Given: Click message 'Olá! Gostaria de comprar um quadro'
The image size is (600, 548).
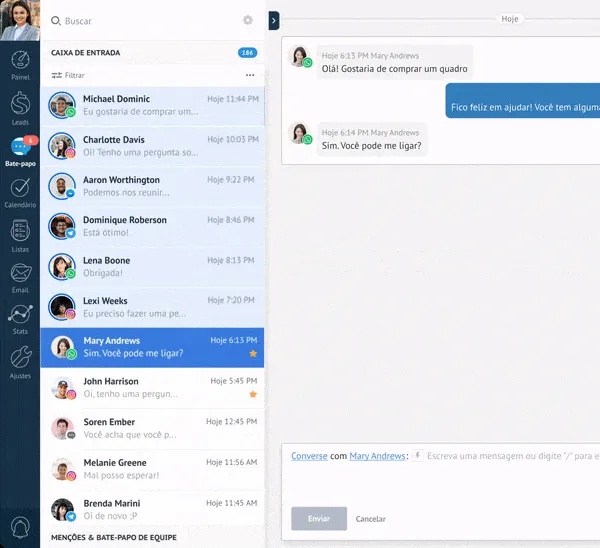Looking at the screenshot, I should (x=395, y=62).
